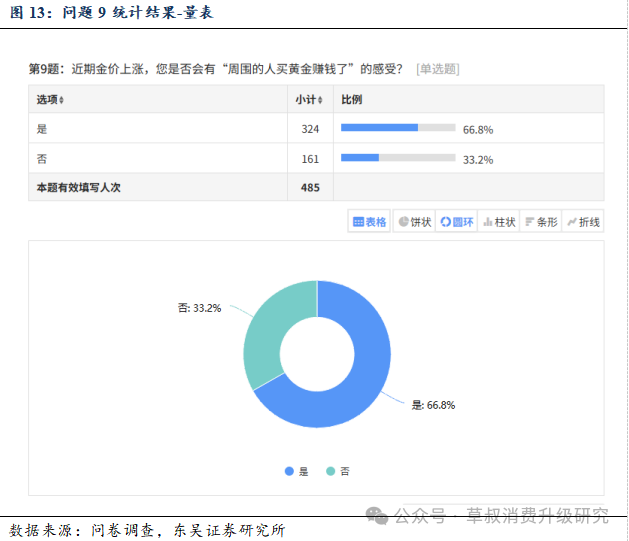Click the 66.8% text in the table

point(478,130)
